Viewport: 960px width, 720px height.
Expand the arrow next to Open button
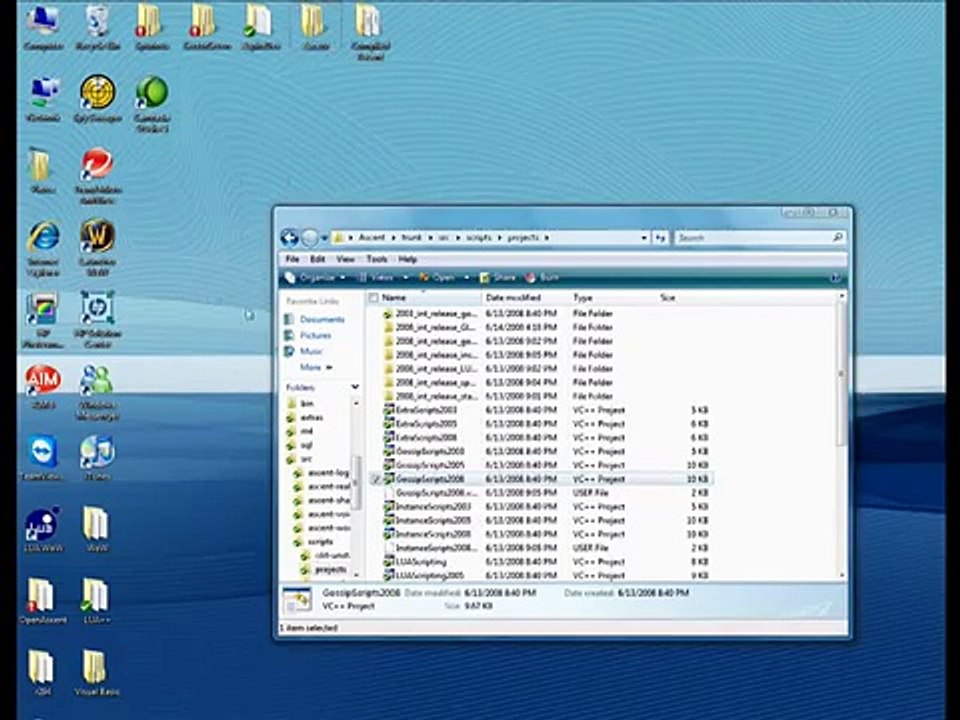467,278
